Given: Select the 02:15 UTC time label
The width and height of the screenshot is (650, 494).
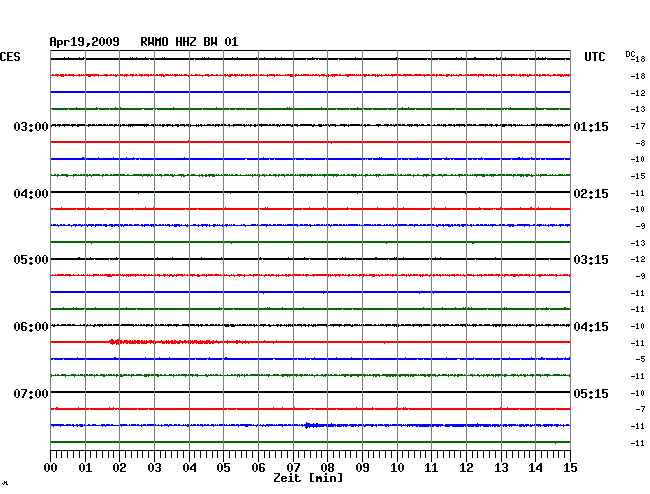Looking at the screenshot, I should tap(591, 194).
